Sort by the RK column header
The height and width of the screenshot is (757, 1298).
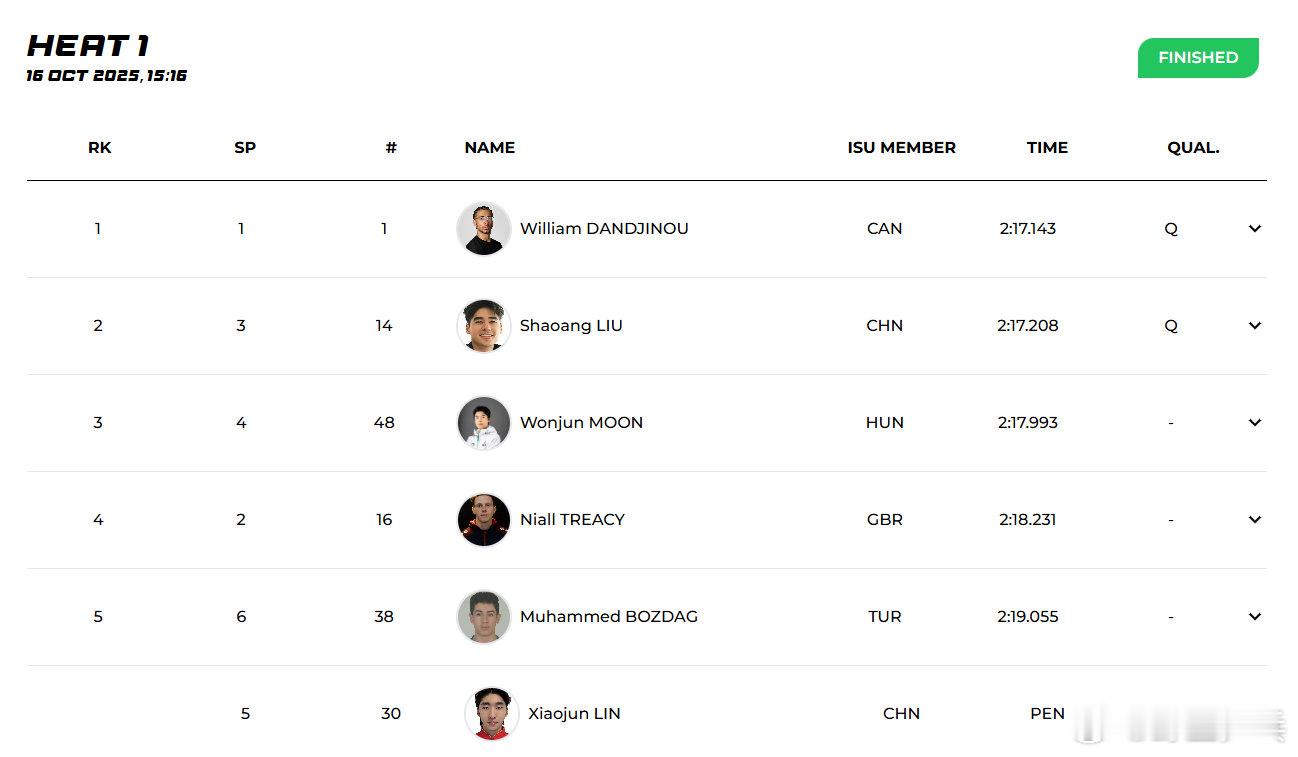point(99,148)
